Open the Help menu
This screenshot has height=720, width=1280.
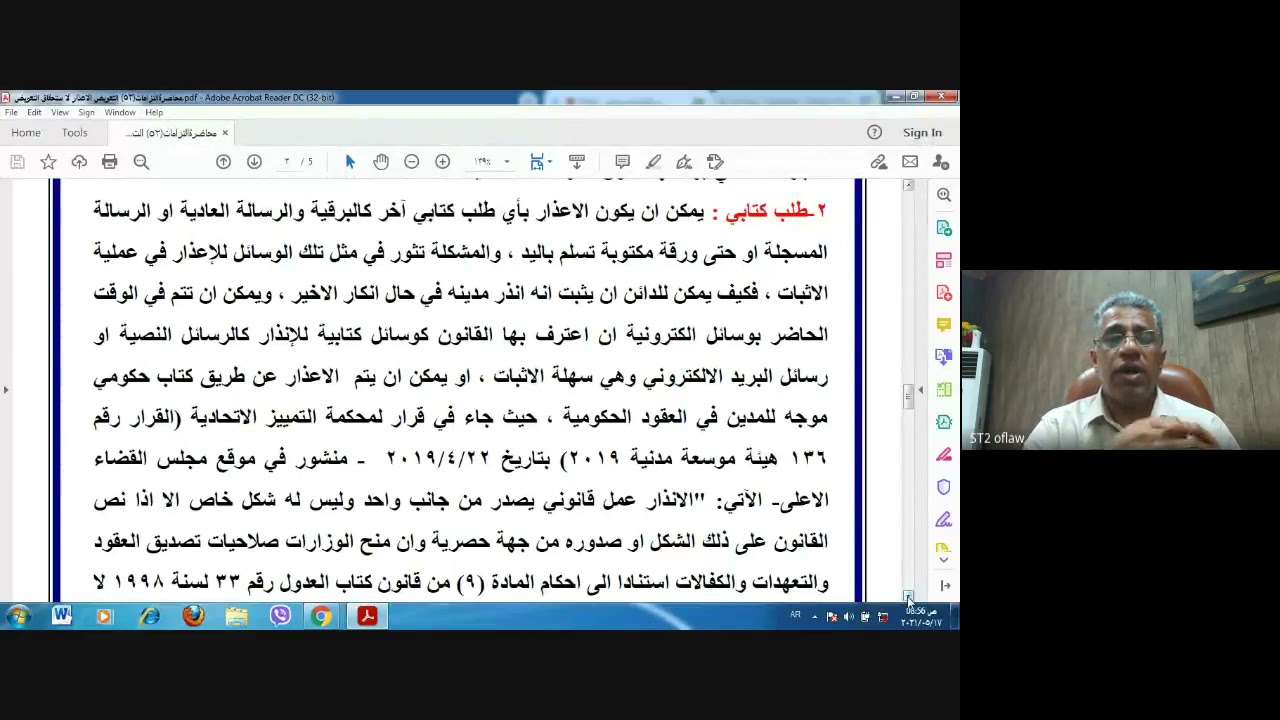click(x=154, y=112)
